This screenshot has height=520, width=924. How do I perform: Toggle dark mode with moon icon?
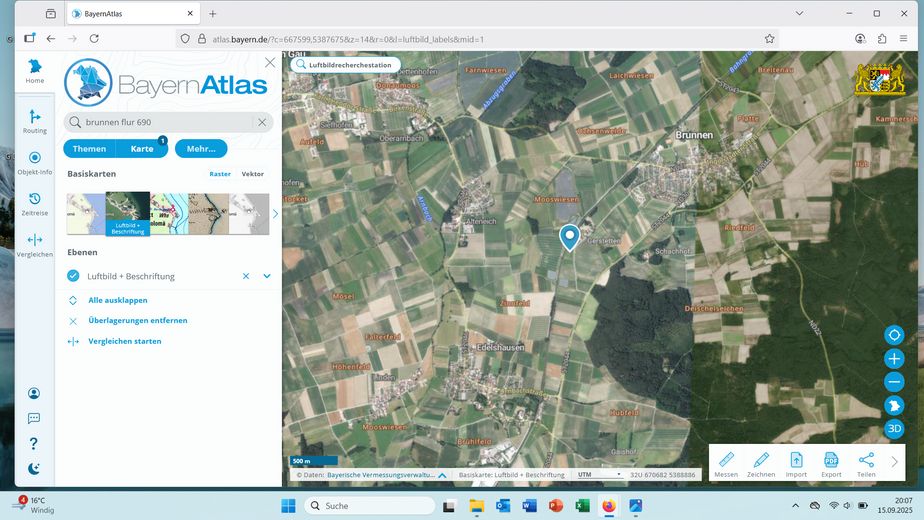(34, 468)
